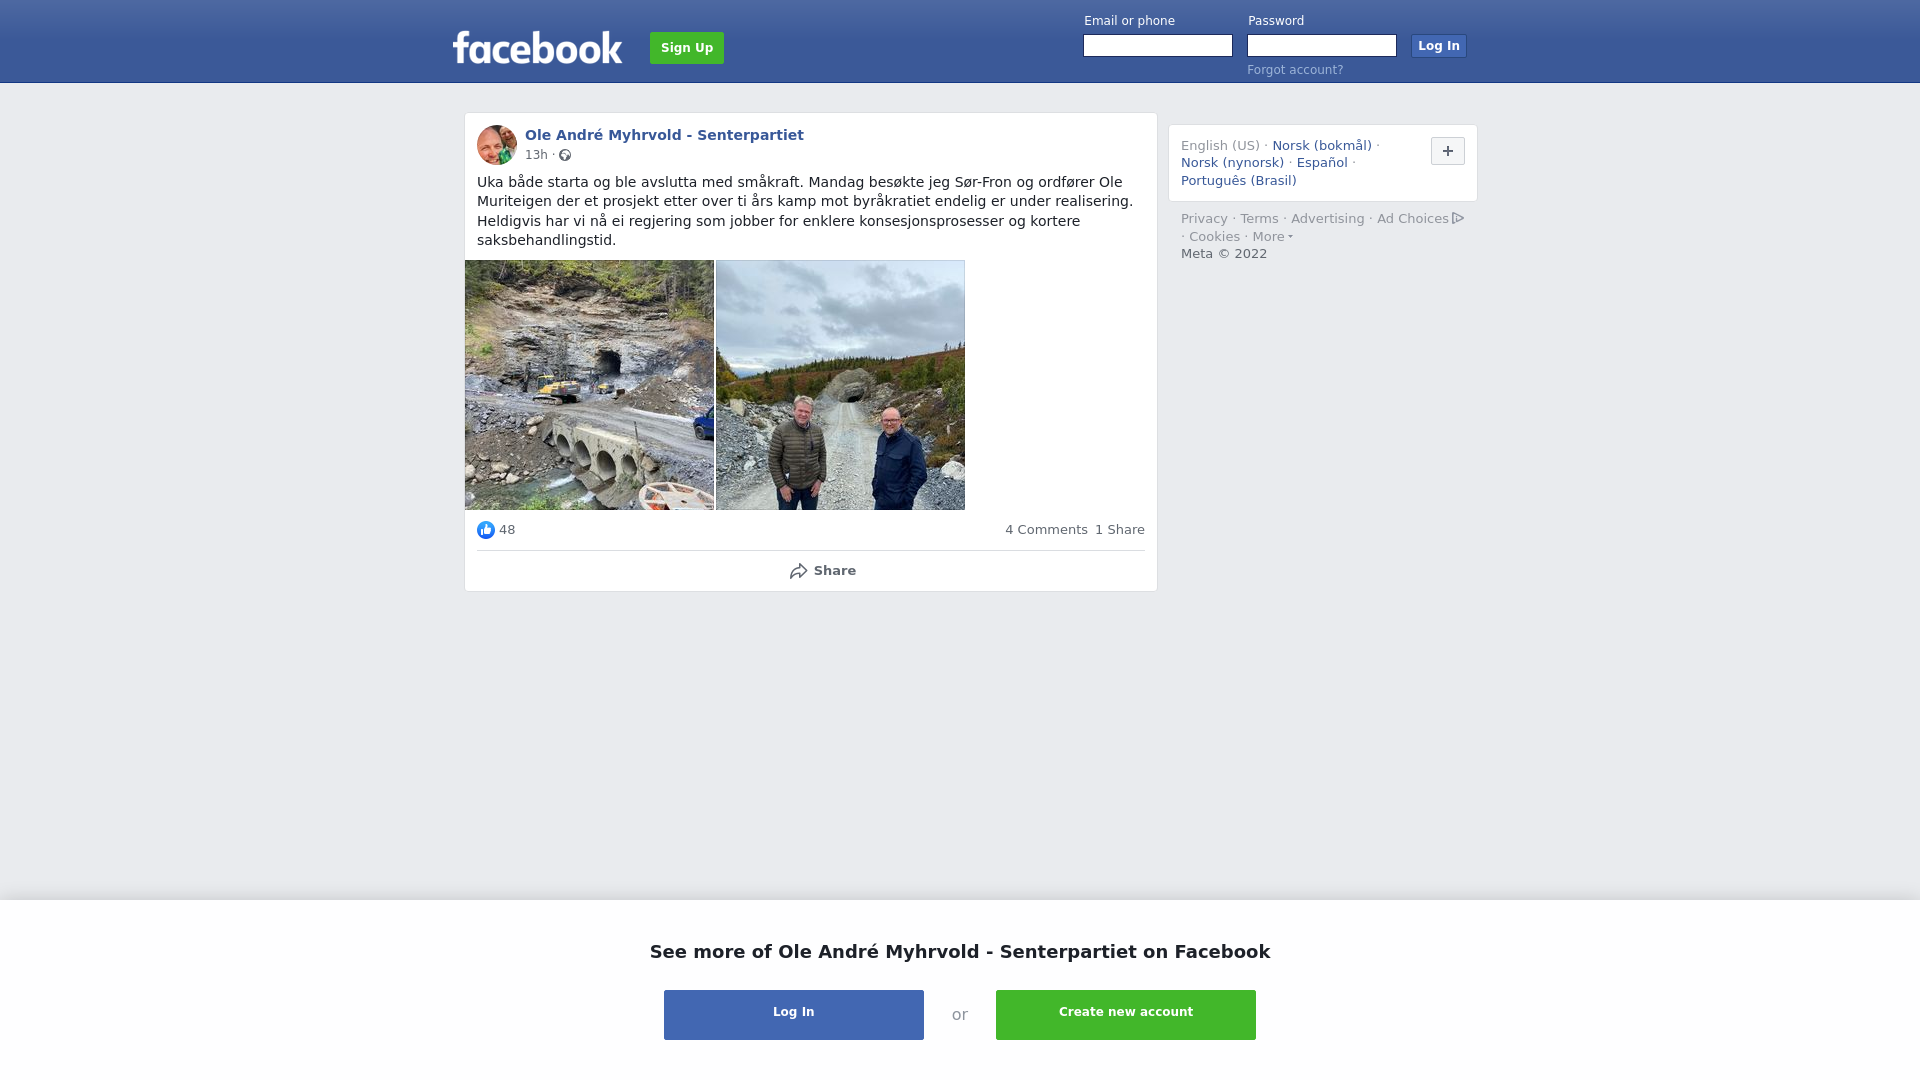
Task: View the 4 Comments link
Action: click(x=1046, y=530)
